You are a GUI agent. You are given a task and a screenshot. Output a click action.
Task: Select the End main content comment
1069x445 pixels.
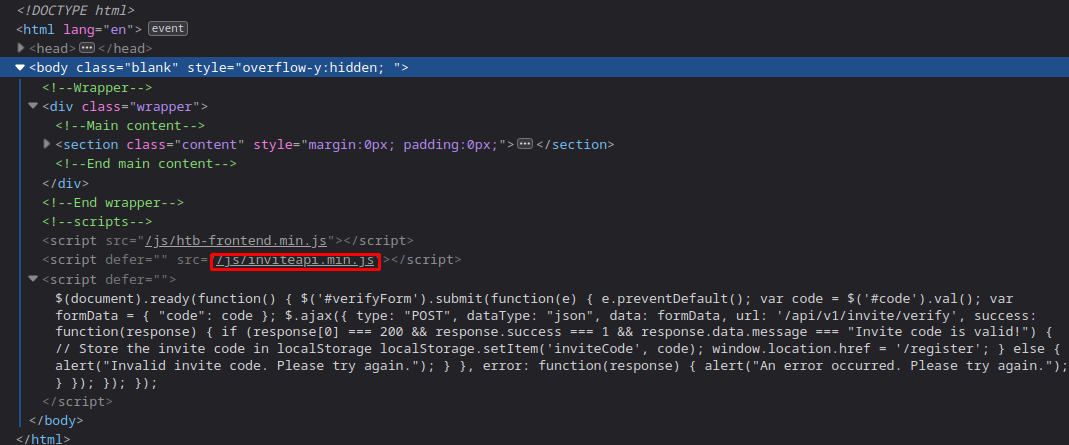(146, 164)
